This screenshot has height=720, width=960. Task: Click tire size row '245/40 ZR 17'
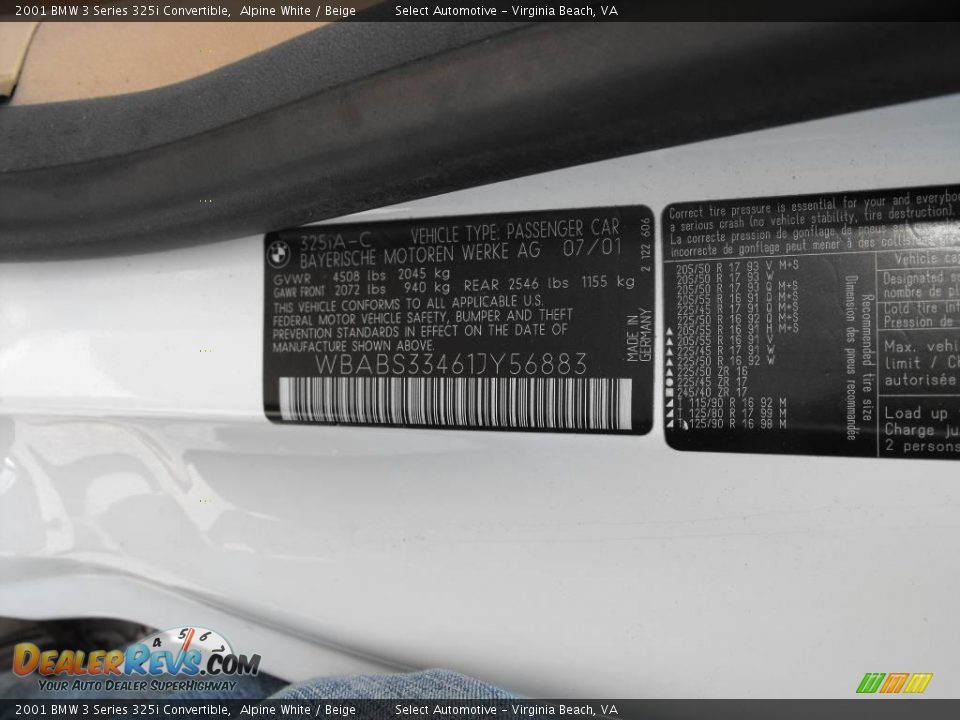tap(712, 392)
